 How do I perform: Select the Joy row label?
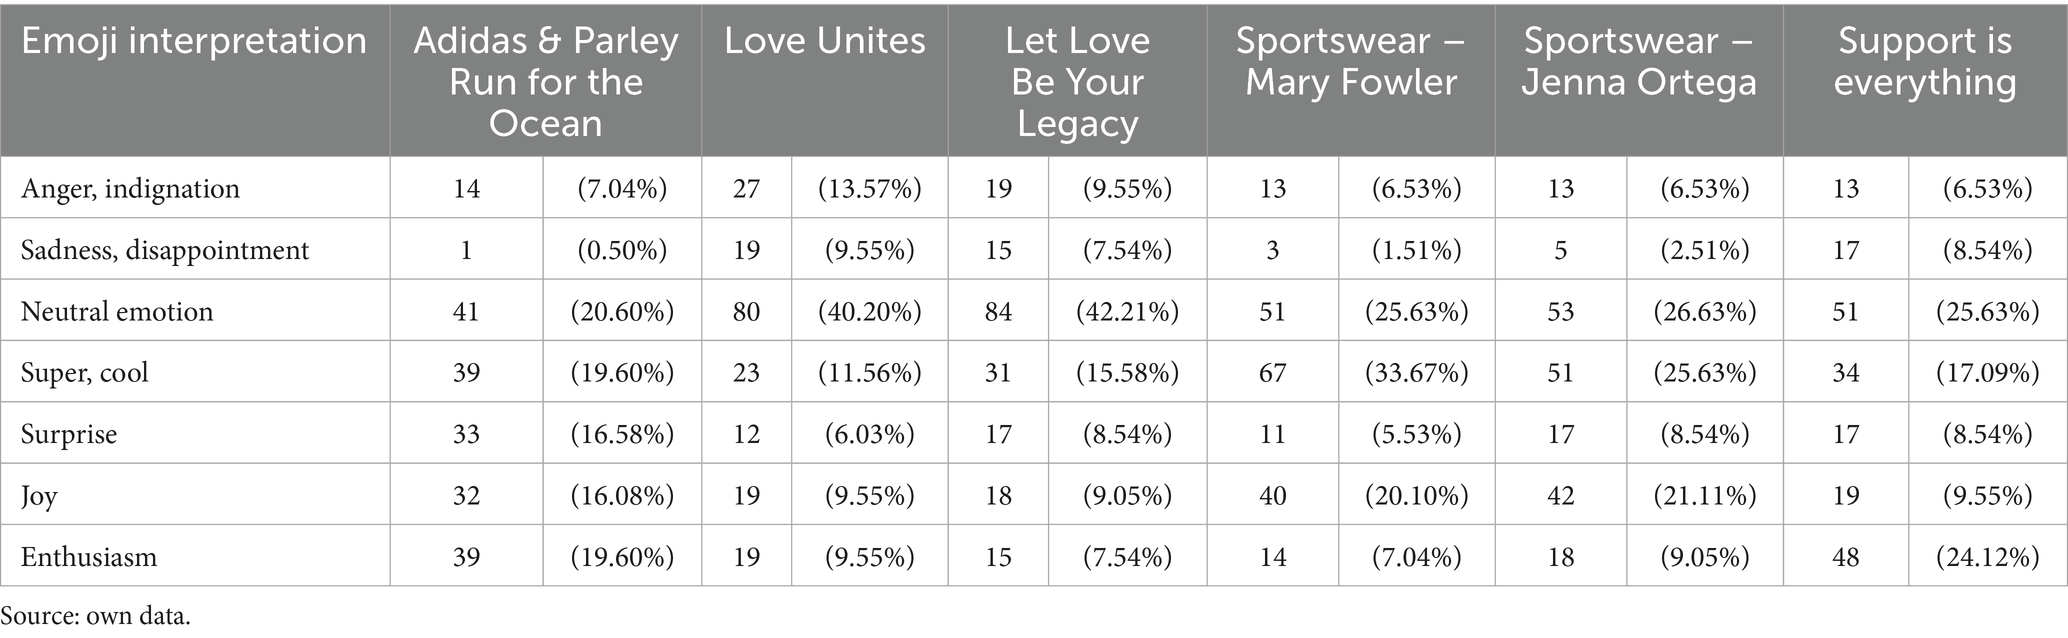39,496
